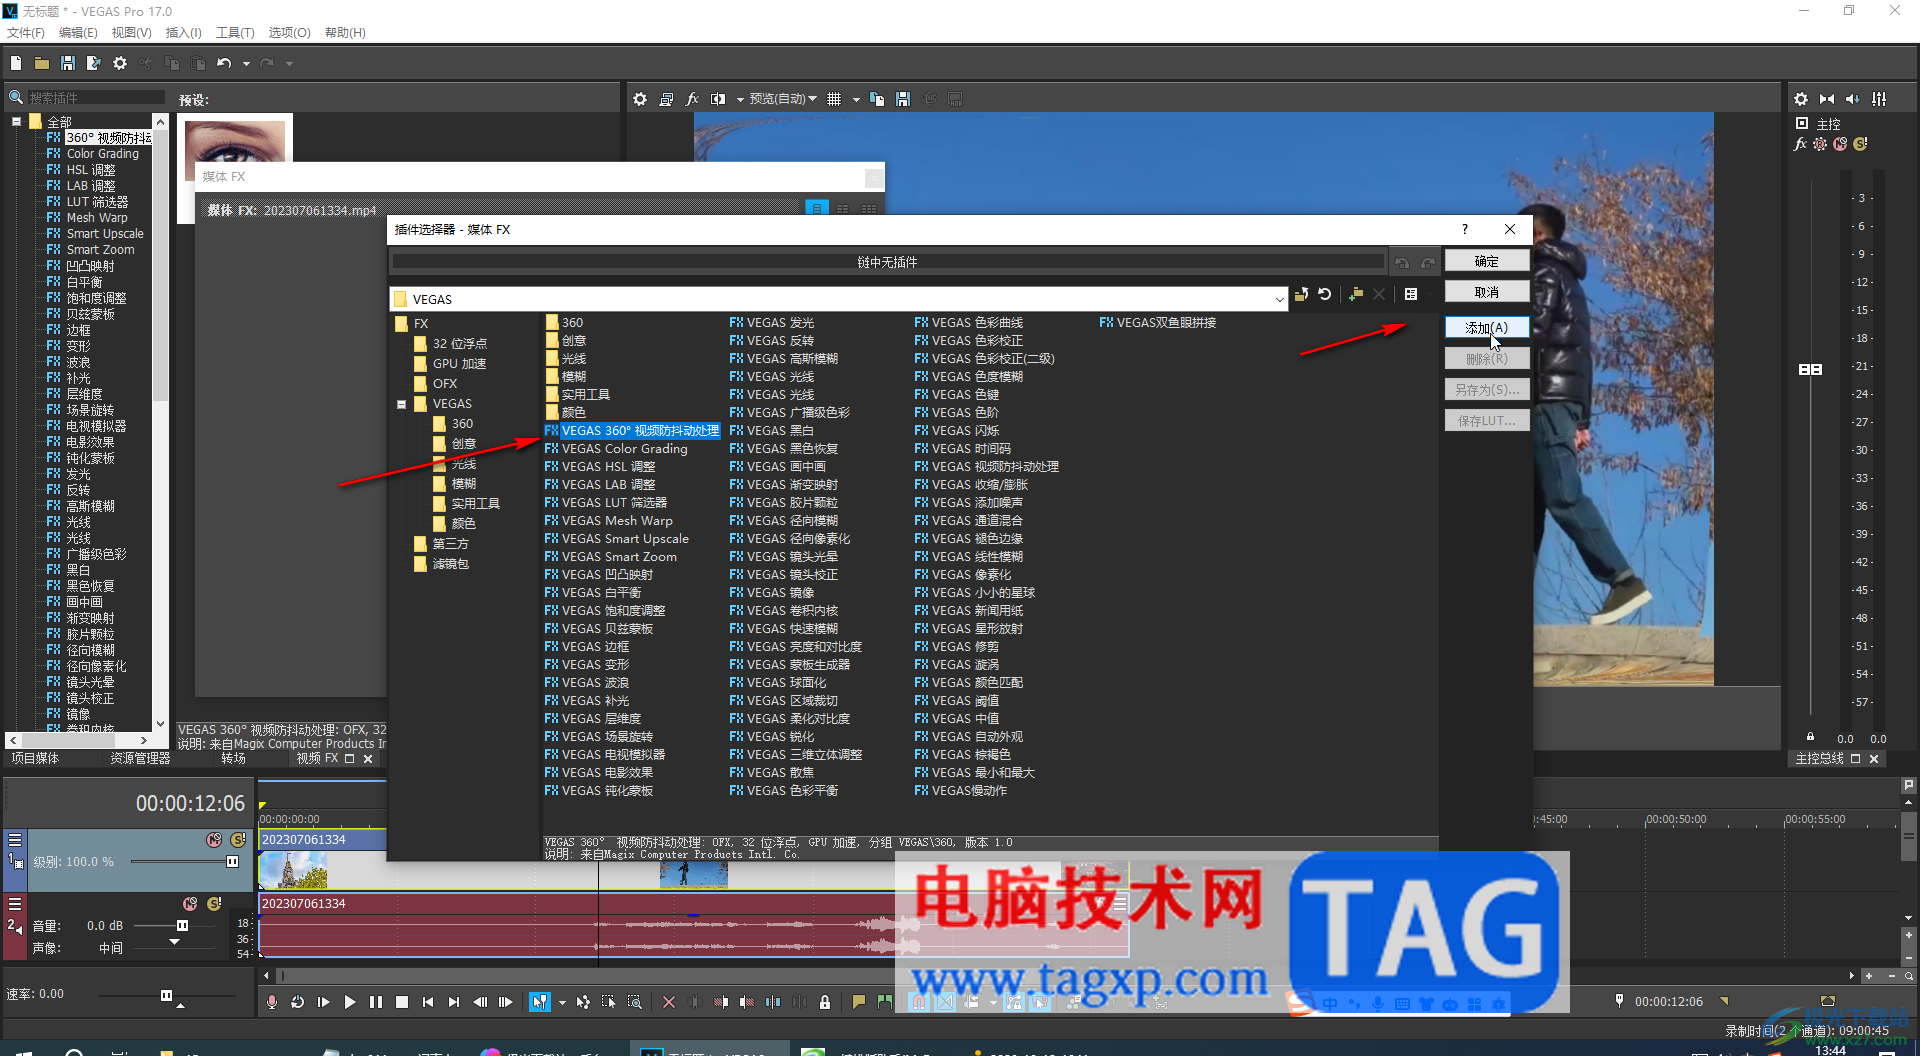Viewport: 1920px width, 1056px height.
Task: Activate the zoom edit tool
Action: coord(634,1002)
